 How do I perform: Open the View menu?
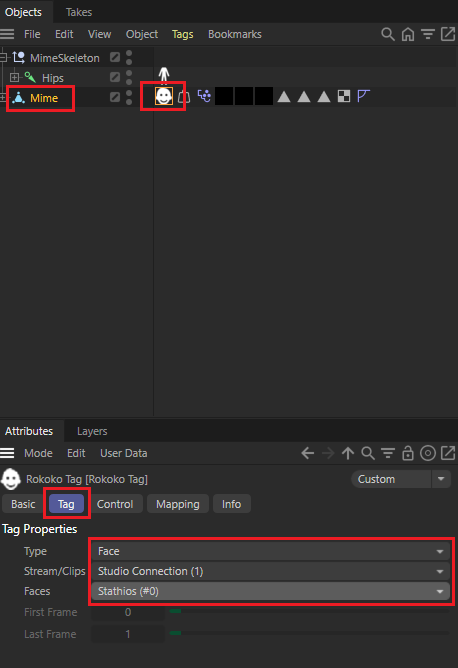click(x=99, y=34)
